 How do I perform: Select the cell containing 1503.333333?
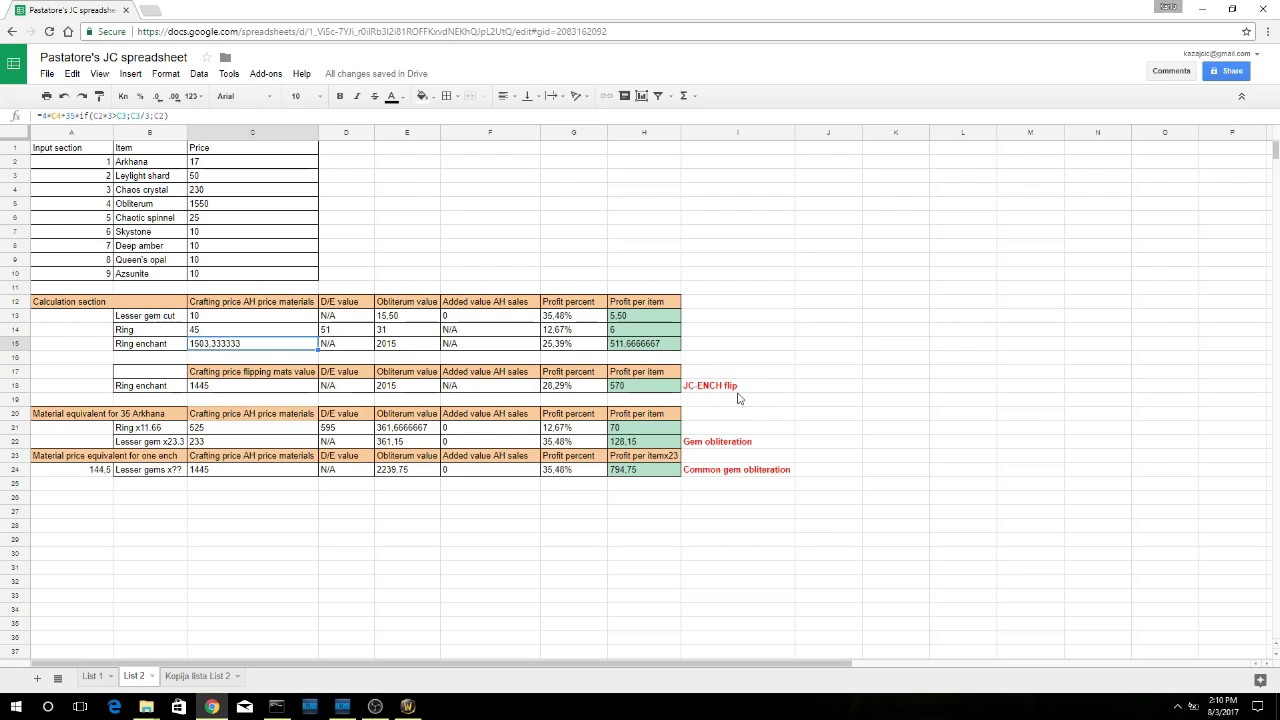tap(252, 344)
